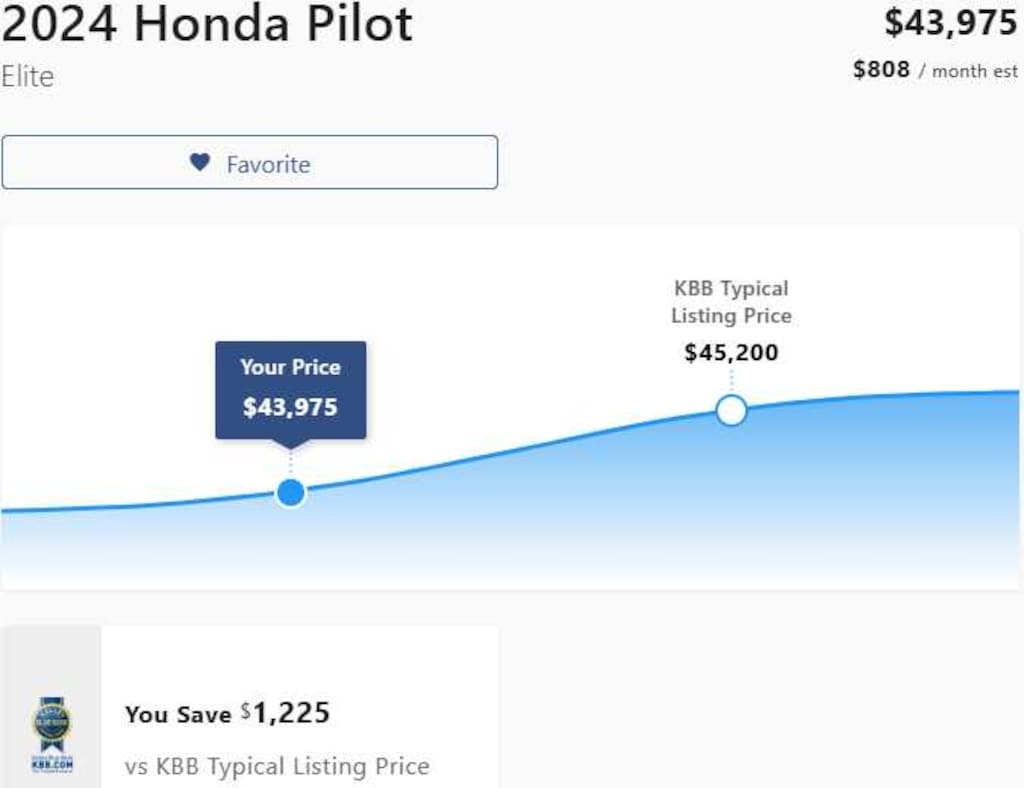Viewport: 1024px width, 788px height.
Task: Click the $45,200 price label
Action: [x=731, y=353]
